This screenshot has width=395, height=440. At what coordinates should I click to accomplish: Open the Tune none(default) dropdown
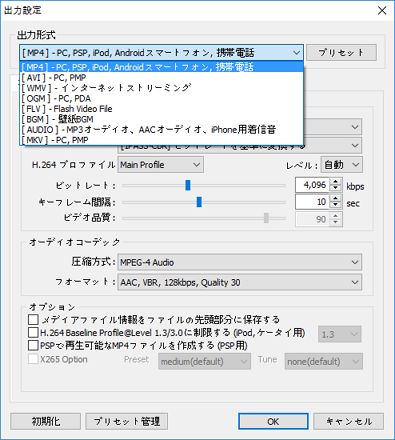(323, 362)
